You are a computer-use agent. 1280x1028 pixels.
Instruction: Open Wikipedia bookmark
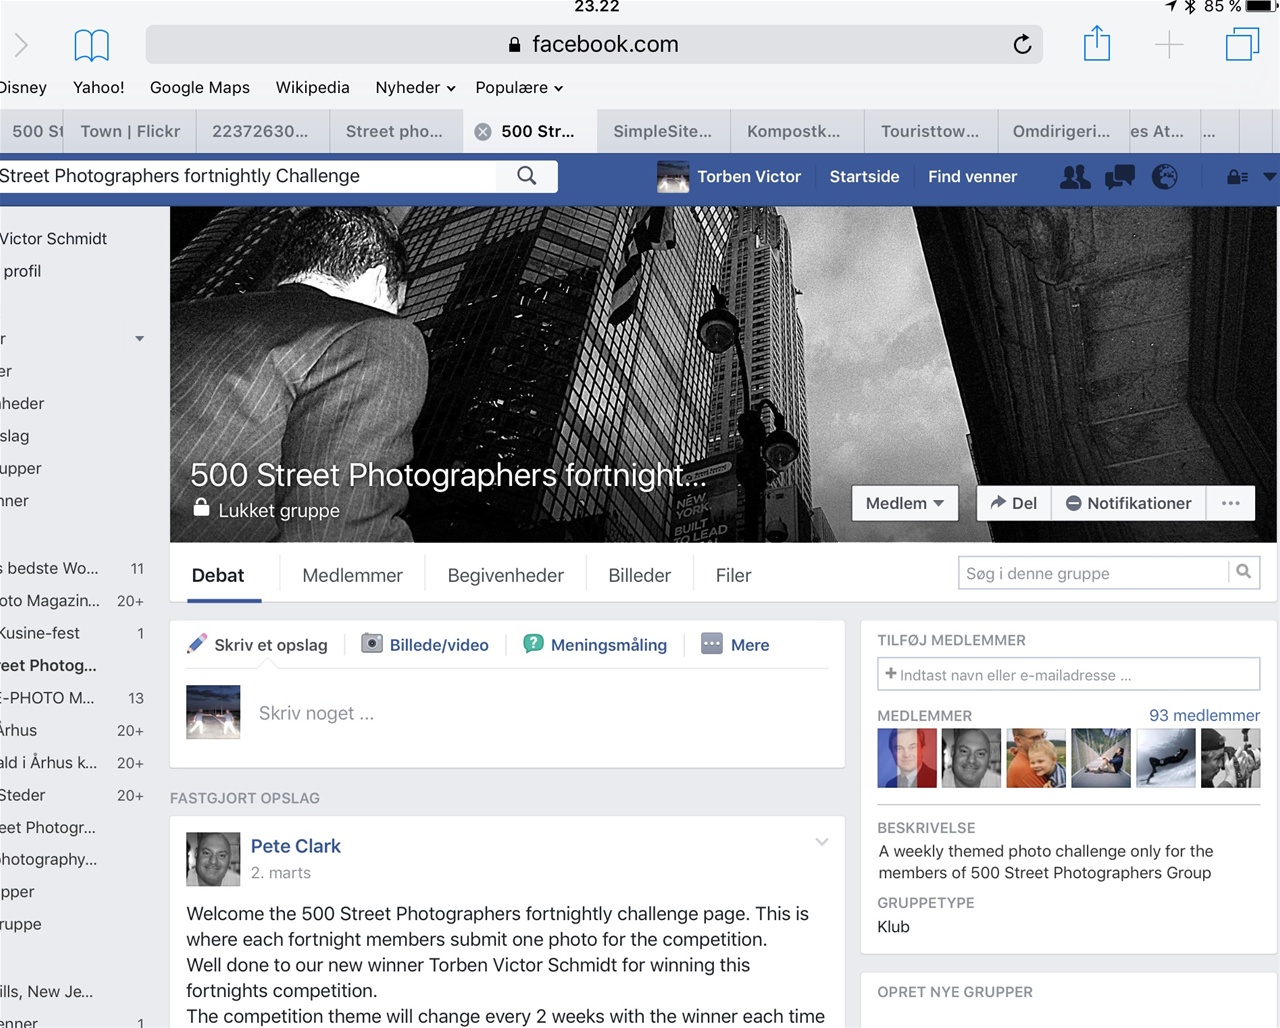(x=313, y=88)
